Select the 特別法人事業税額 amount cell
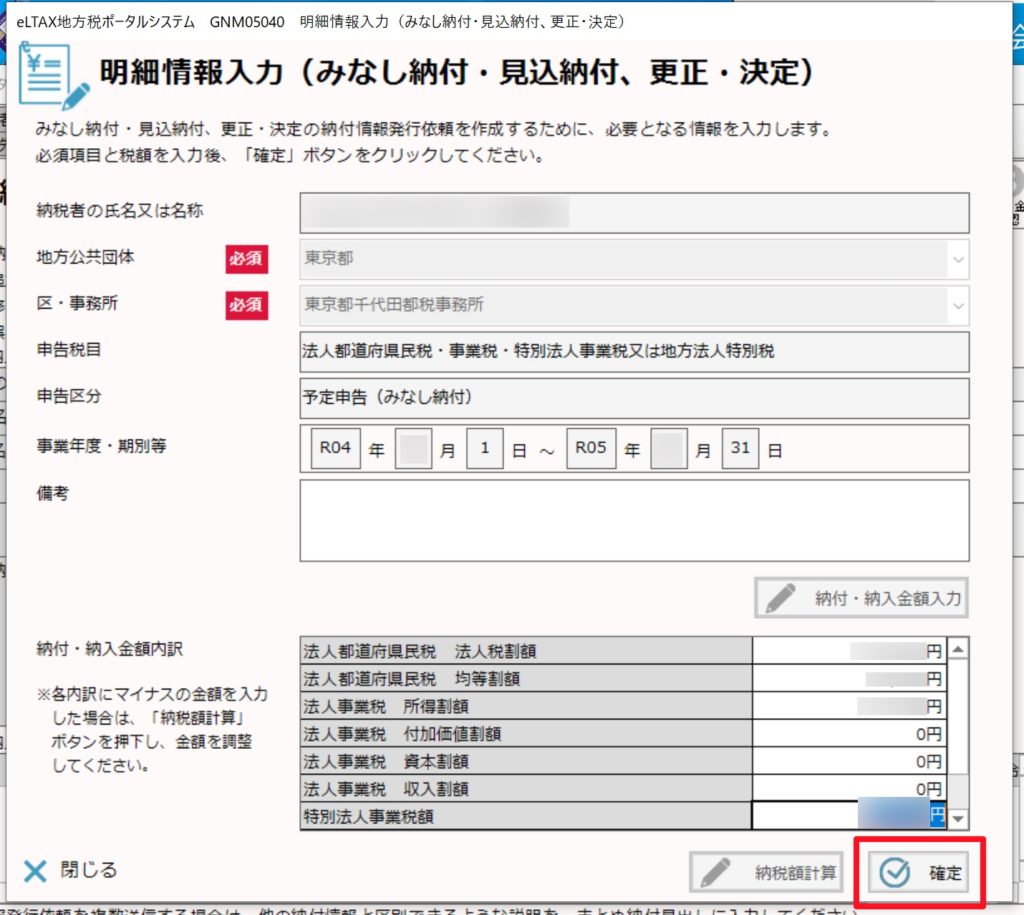This screenshot has width=1024, height=915. [848, 816]
